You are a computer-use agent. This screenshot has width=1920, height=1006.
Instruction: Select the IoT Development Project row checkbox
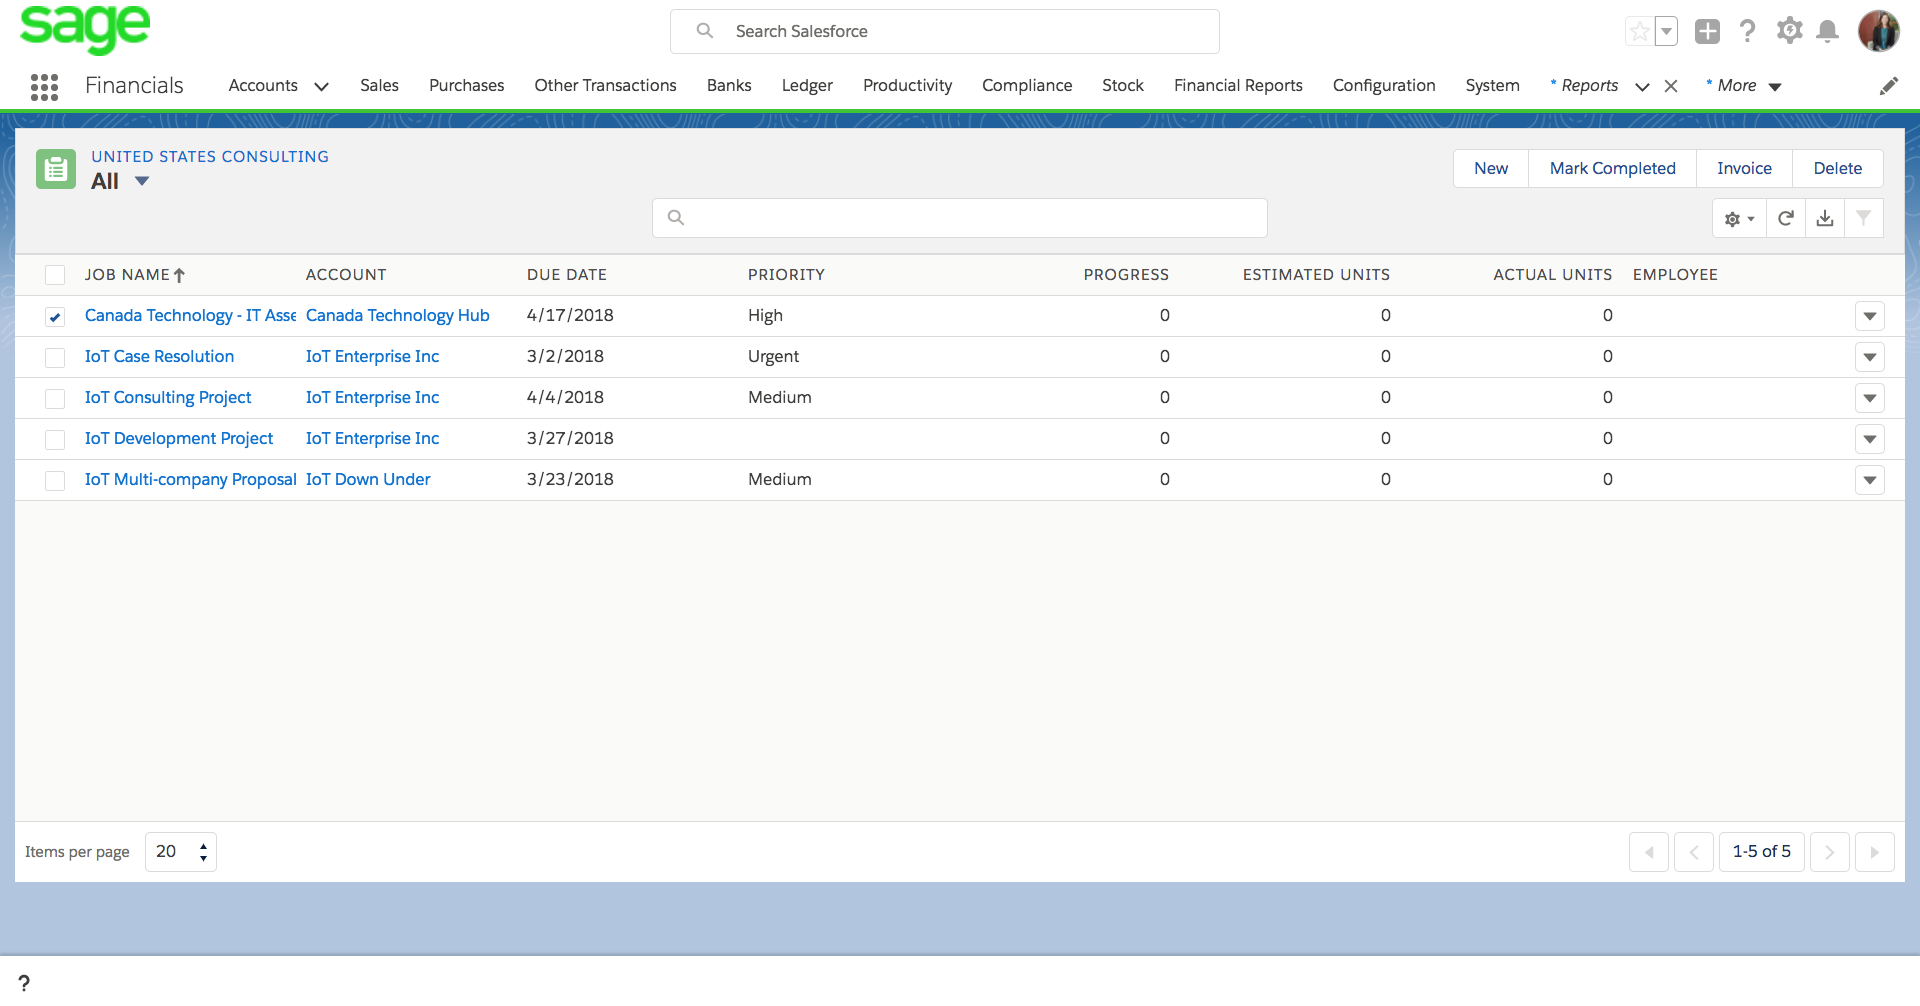(55, 439)
